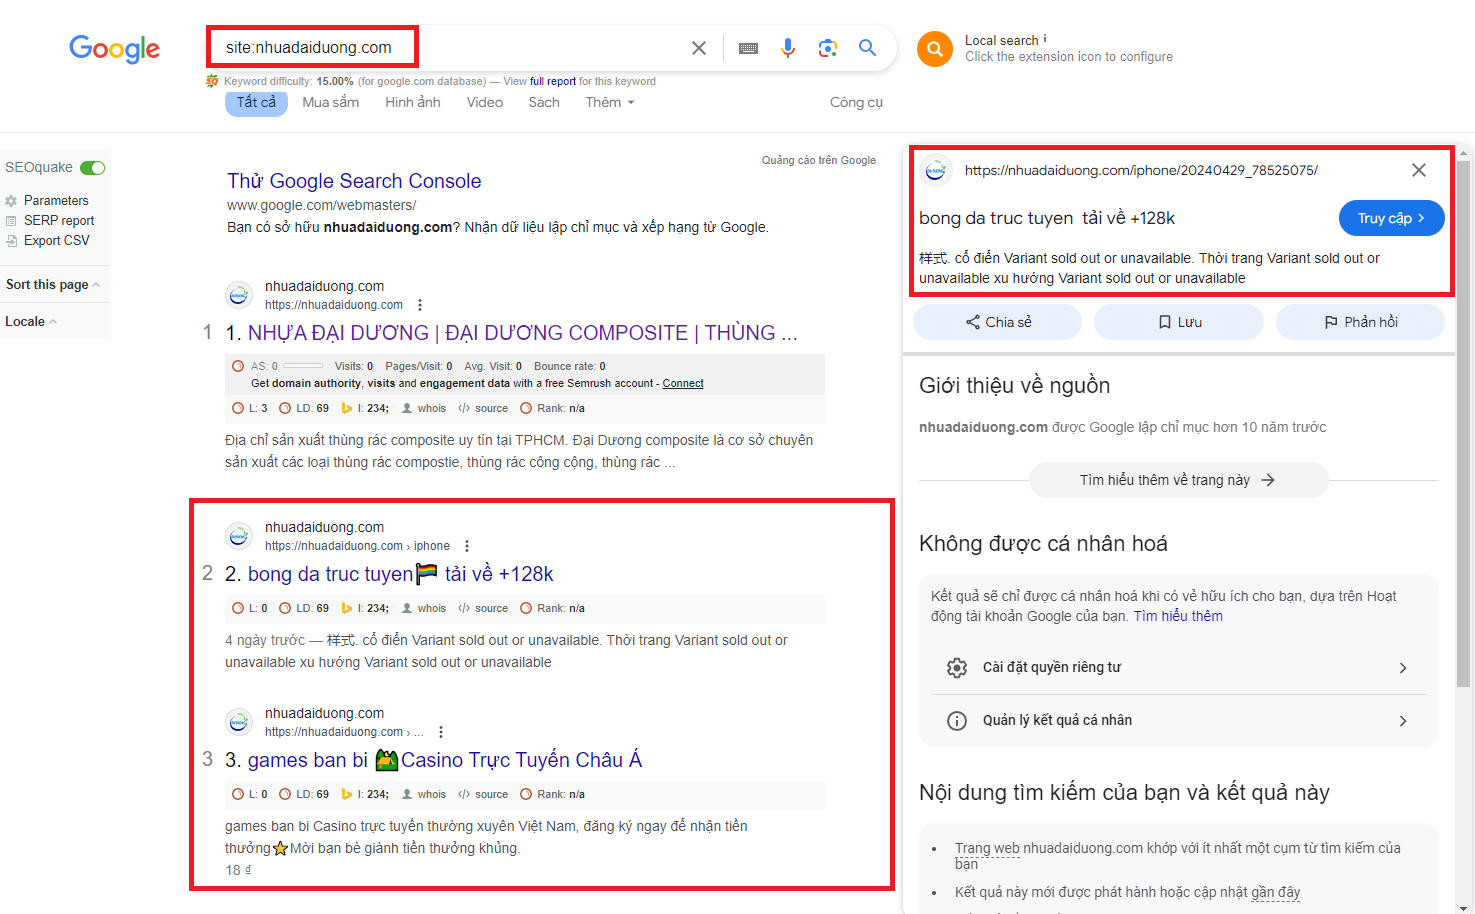Click the blue magnifier search icon
Image resolution: width=1475 pixels, height=914 pixels.
click(x=867, y=47)
